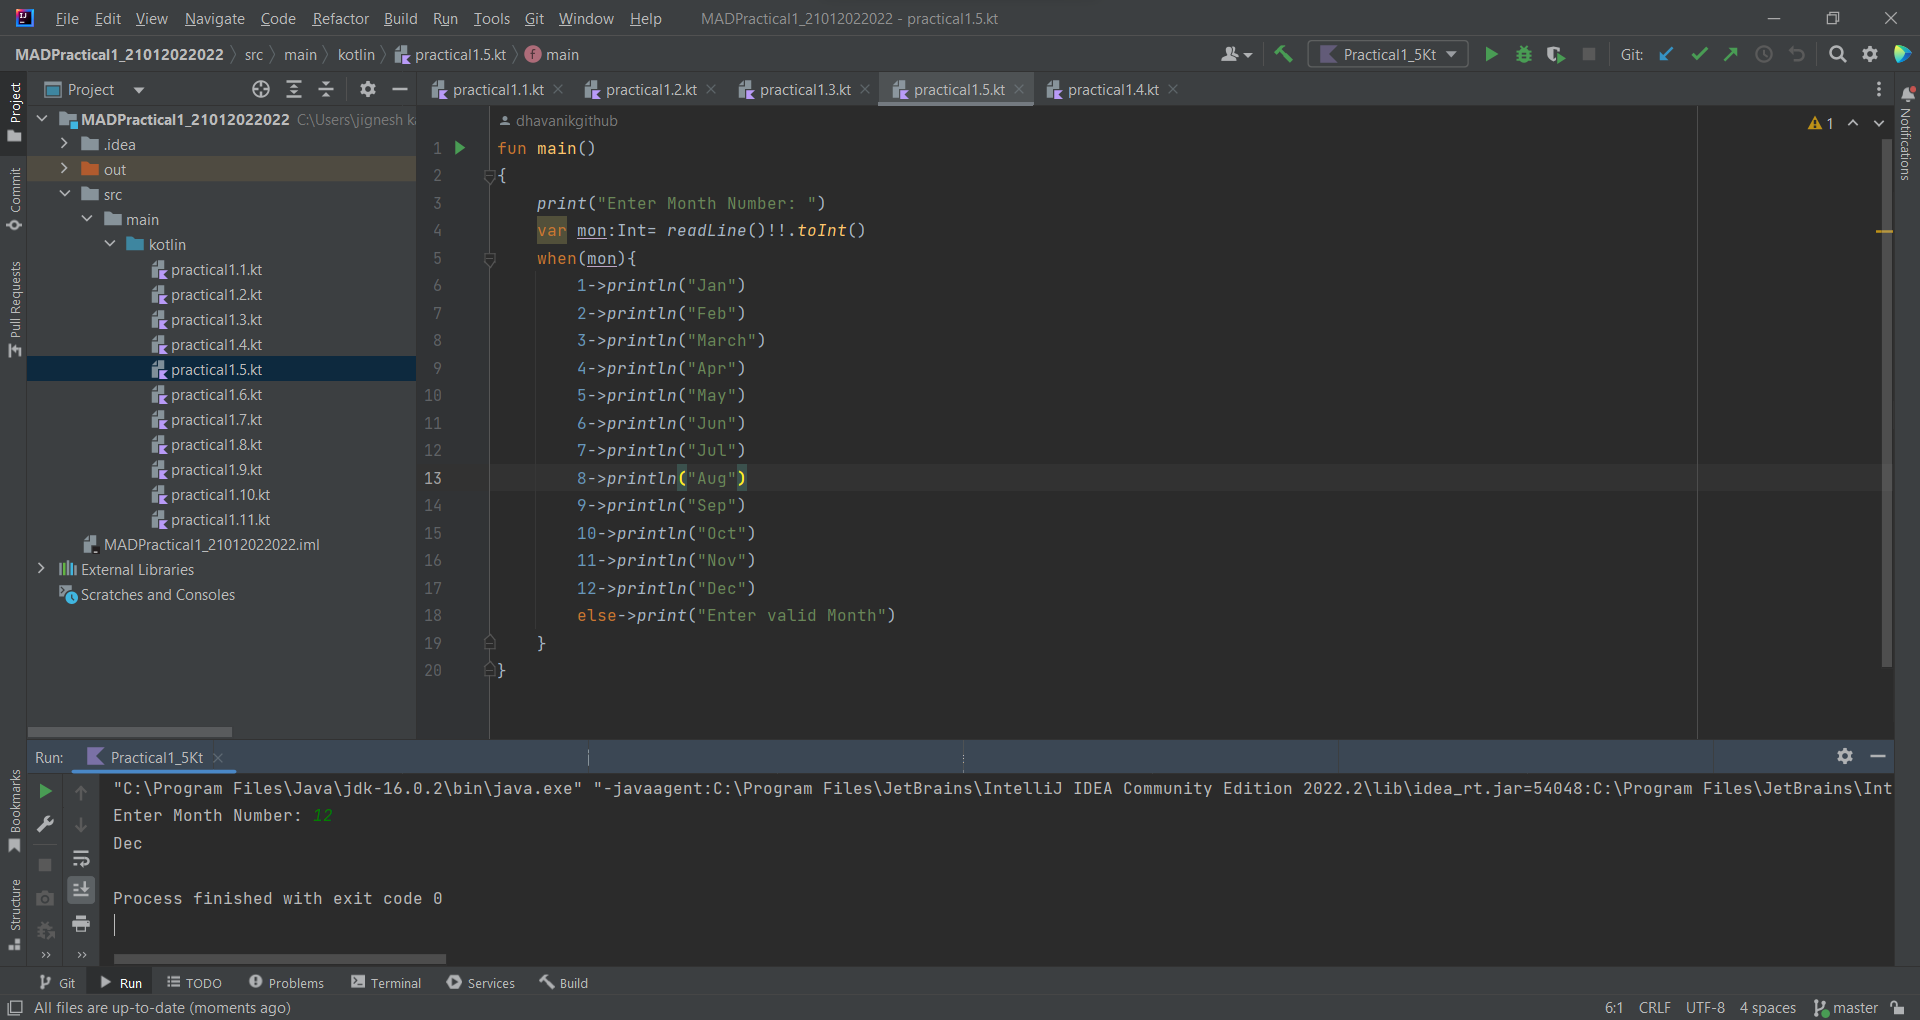Click the Update Project blue arrow icon
1920x1020 pixels.
(1666, 54)
